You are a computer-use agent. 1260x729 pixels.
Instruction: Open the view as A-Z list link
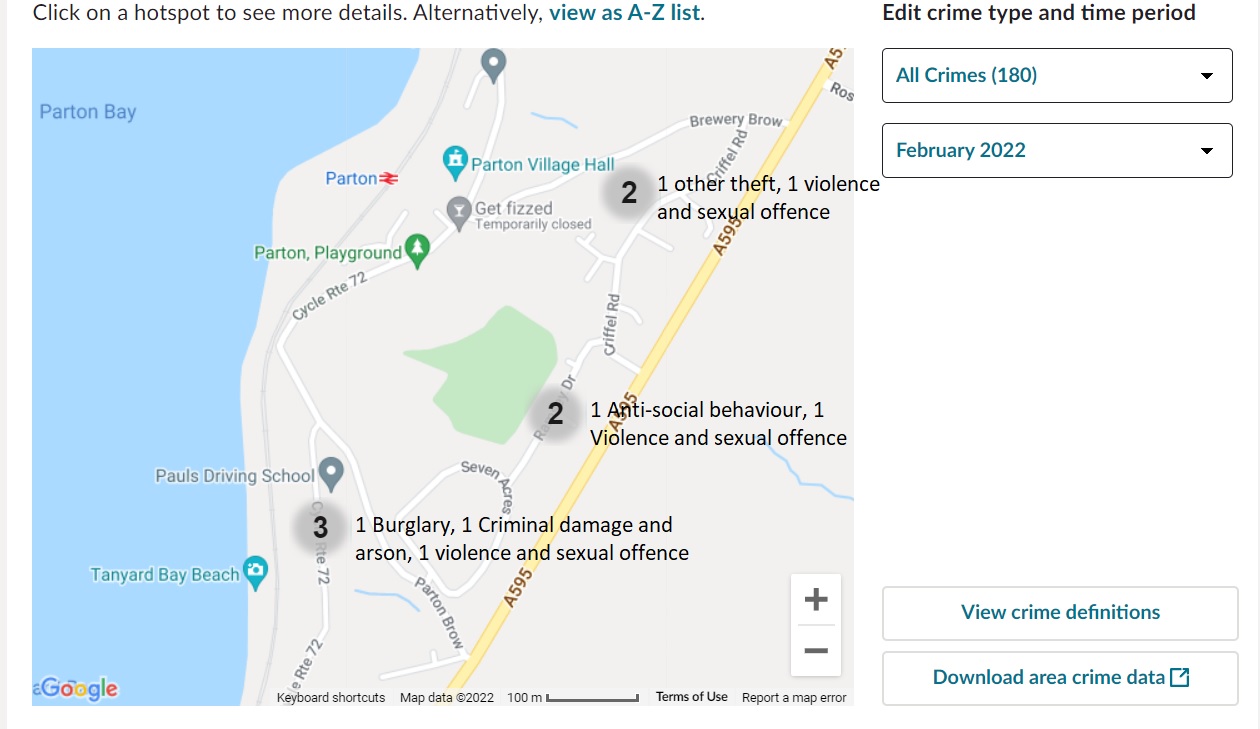point(625,14)
